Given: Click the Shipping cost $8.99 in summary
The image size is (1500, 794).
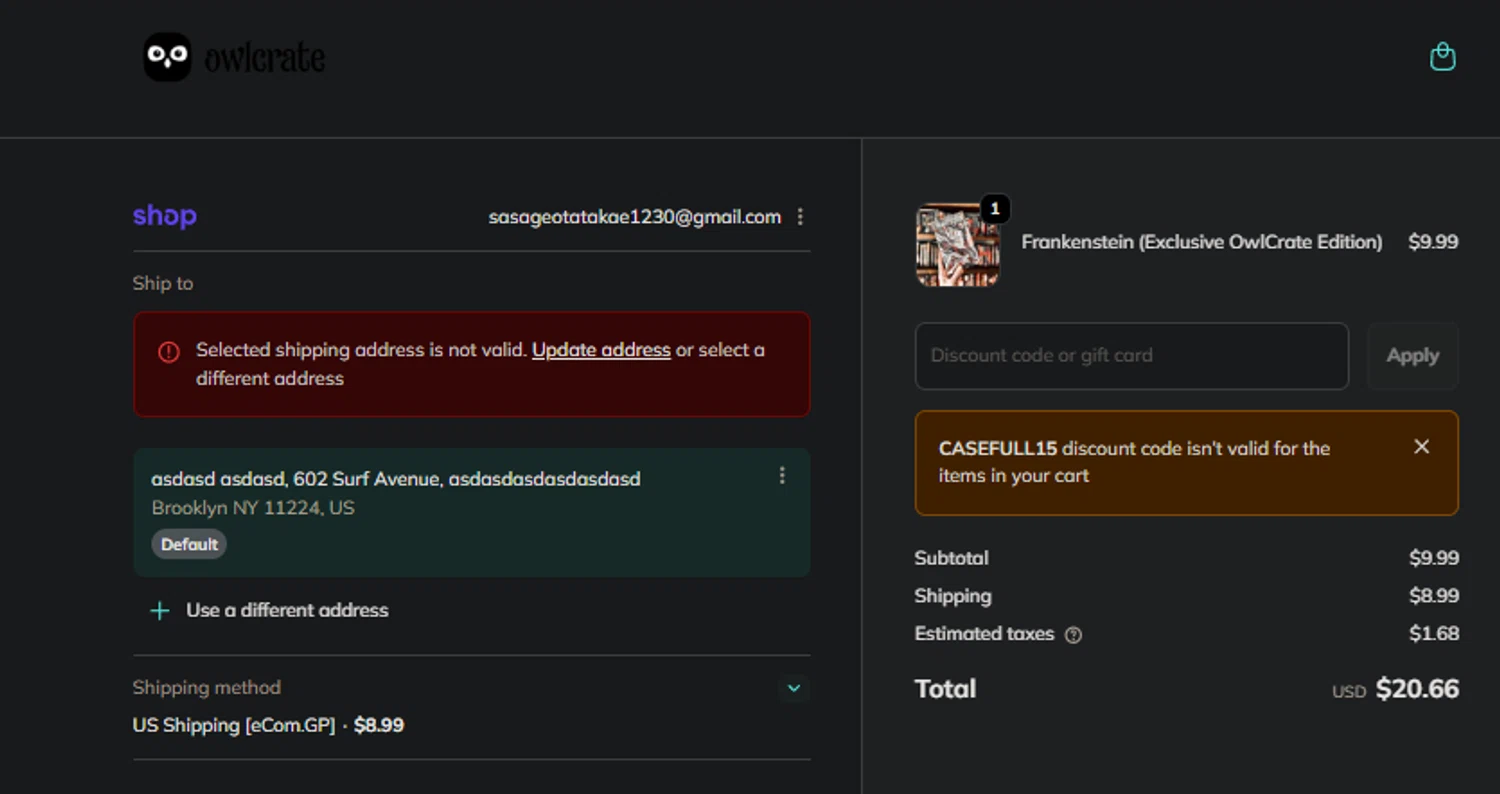Looking at the screenshot, I should click(x=1434, y=596).
